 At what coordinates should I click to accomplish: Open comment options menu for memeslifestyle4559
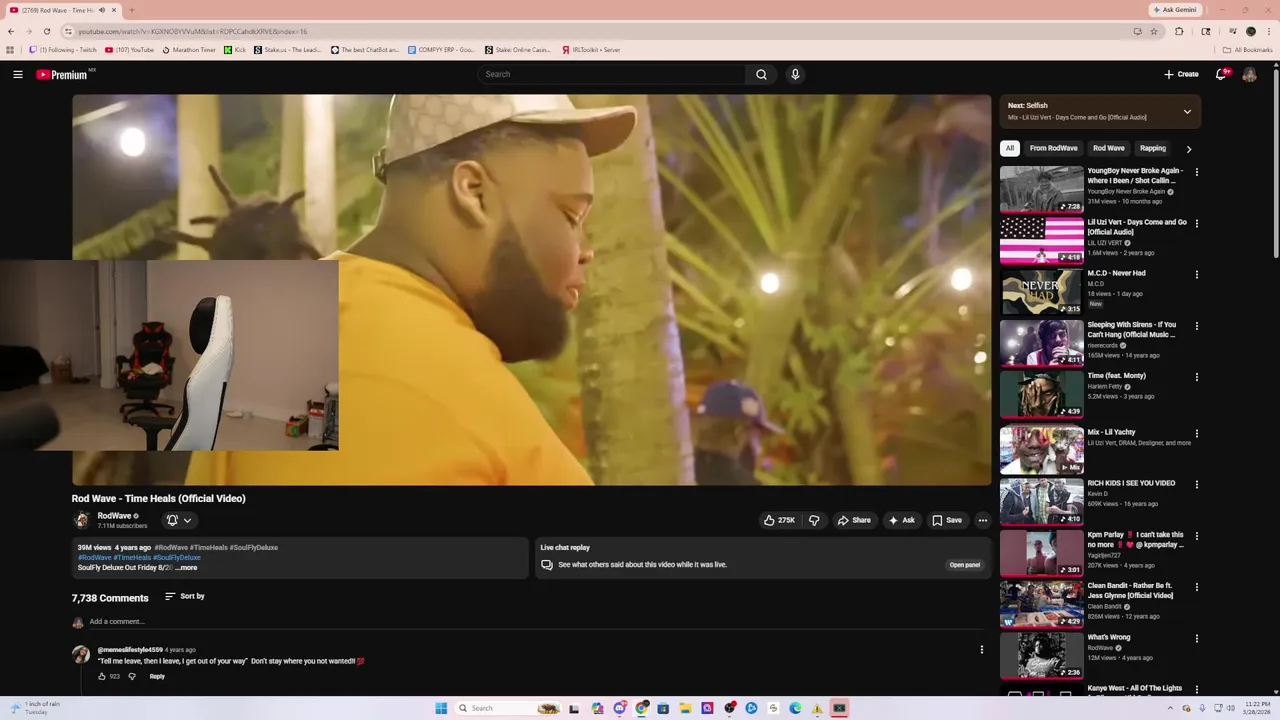(x=981, y=649)
